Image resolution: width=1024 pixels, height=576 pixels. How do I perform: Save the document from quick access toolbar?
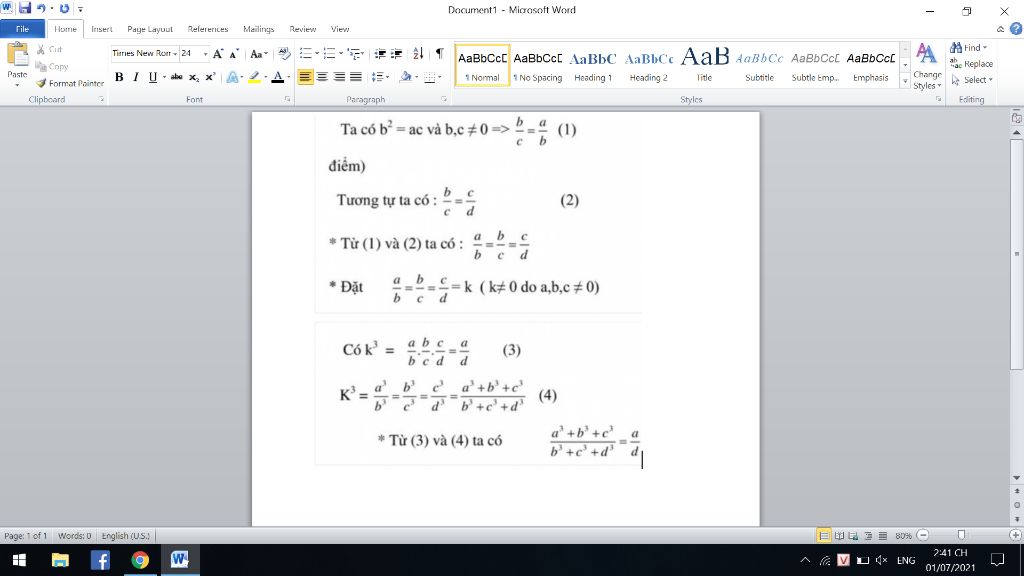(x=25, y=8)
